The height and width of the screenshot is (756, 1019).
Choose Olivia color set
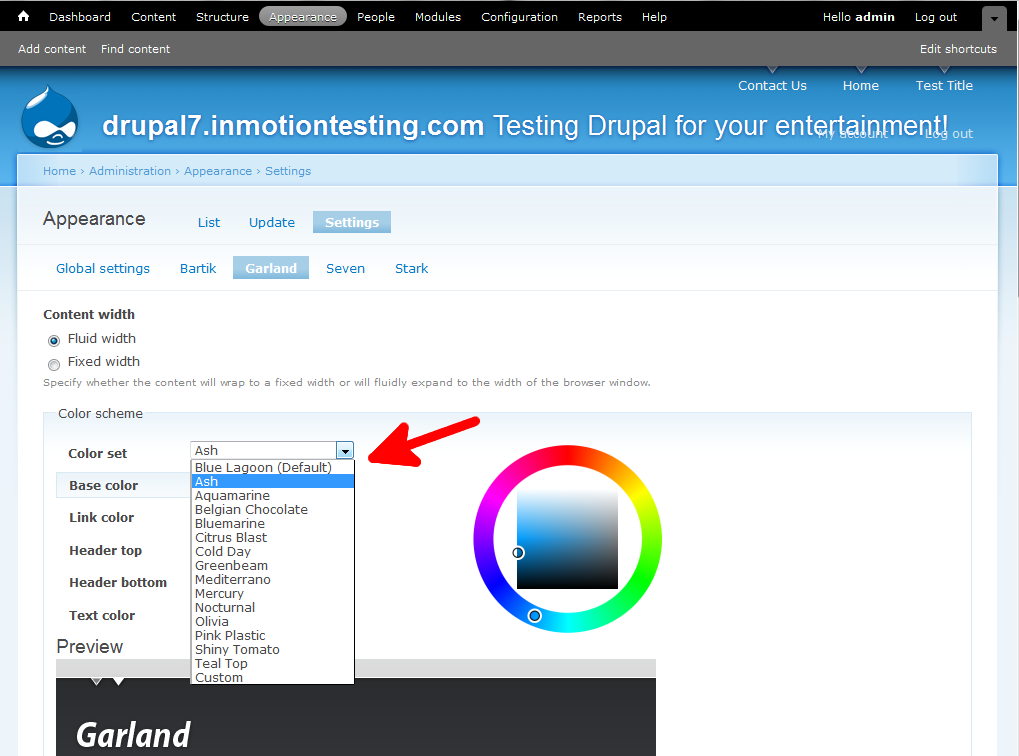[272, 621]
